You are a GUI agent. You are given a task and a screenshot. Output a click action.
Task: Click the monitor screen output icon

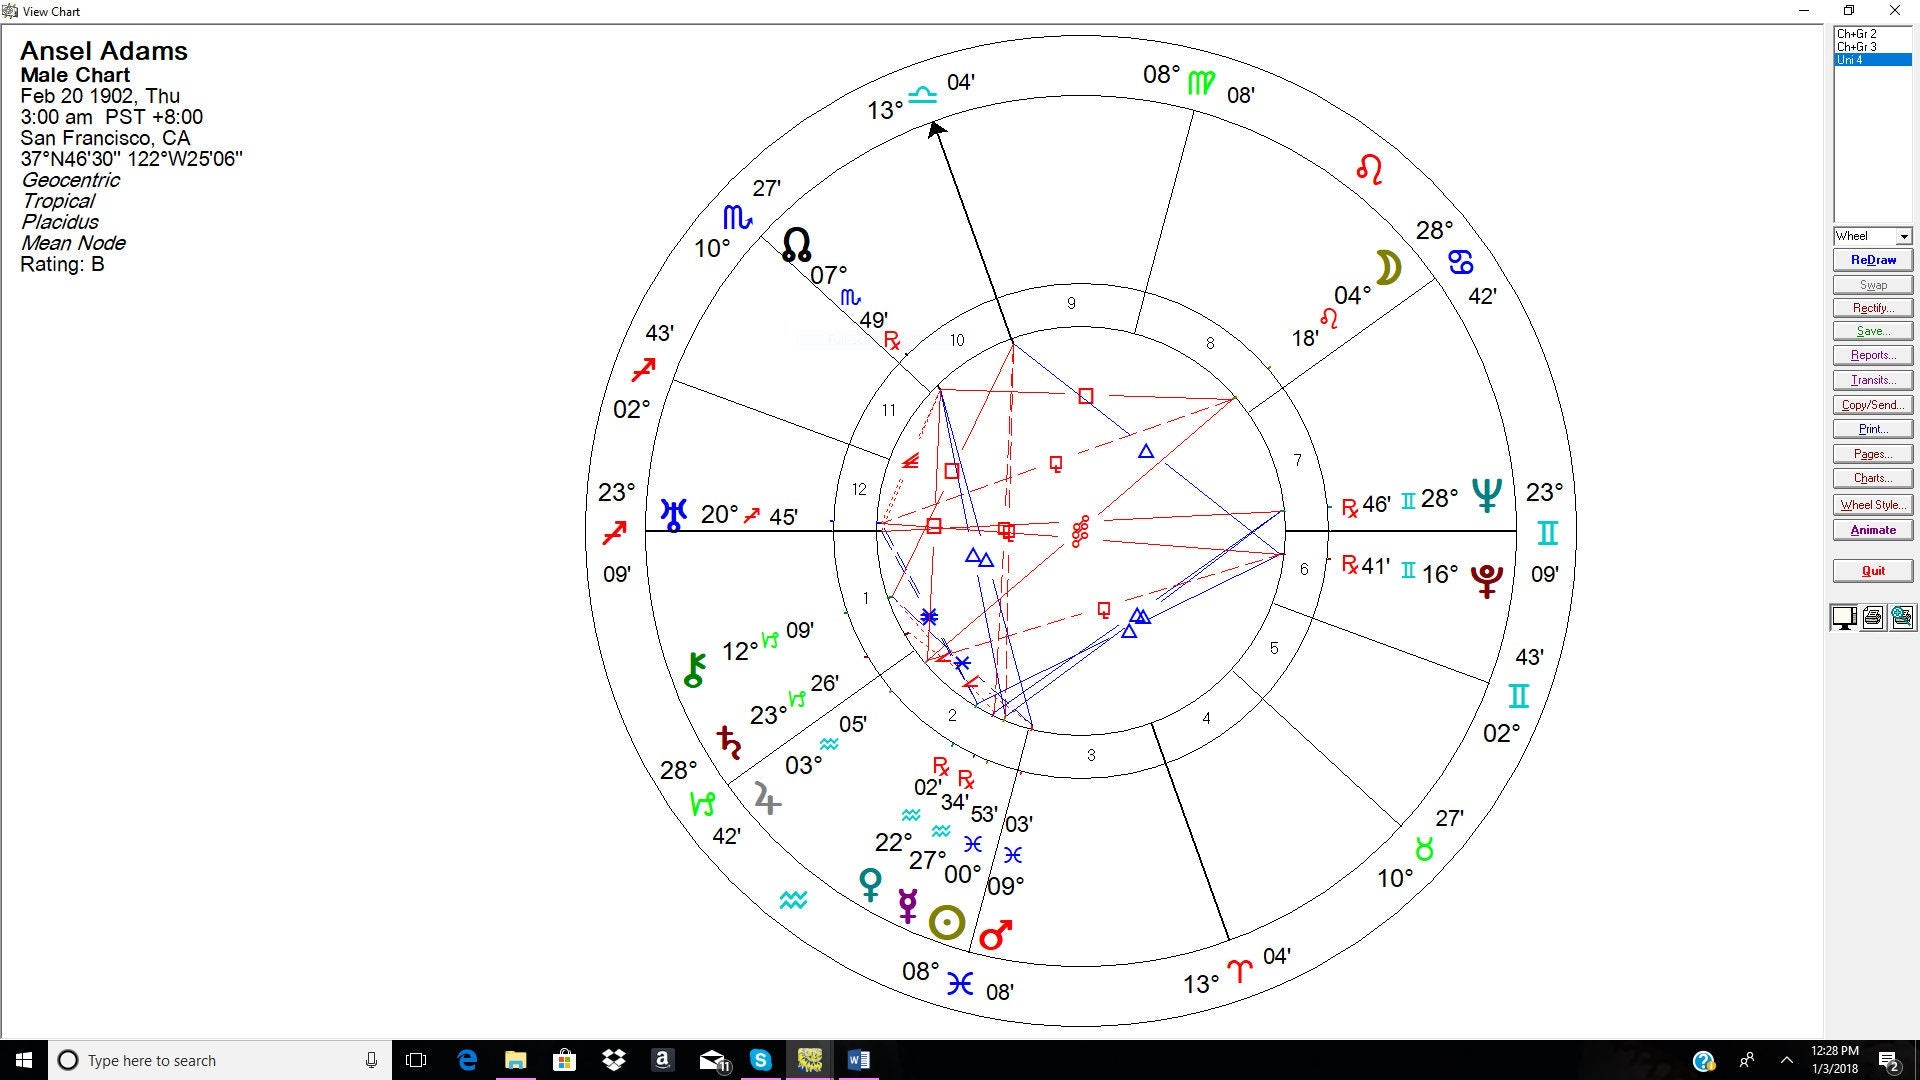tap(1843, 618)
